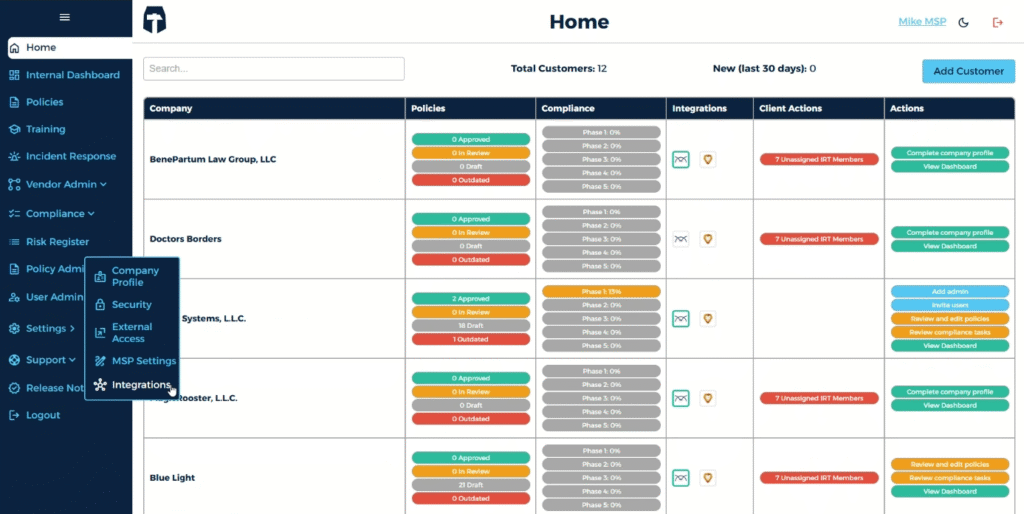Click the Add admin action button
The width and height of the screenshot is (1024, 514).
950,291
